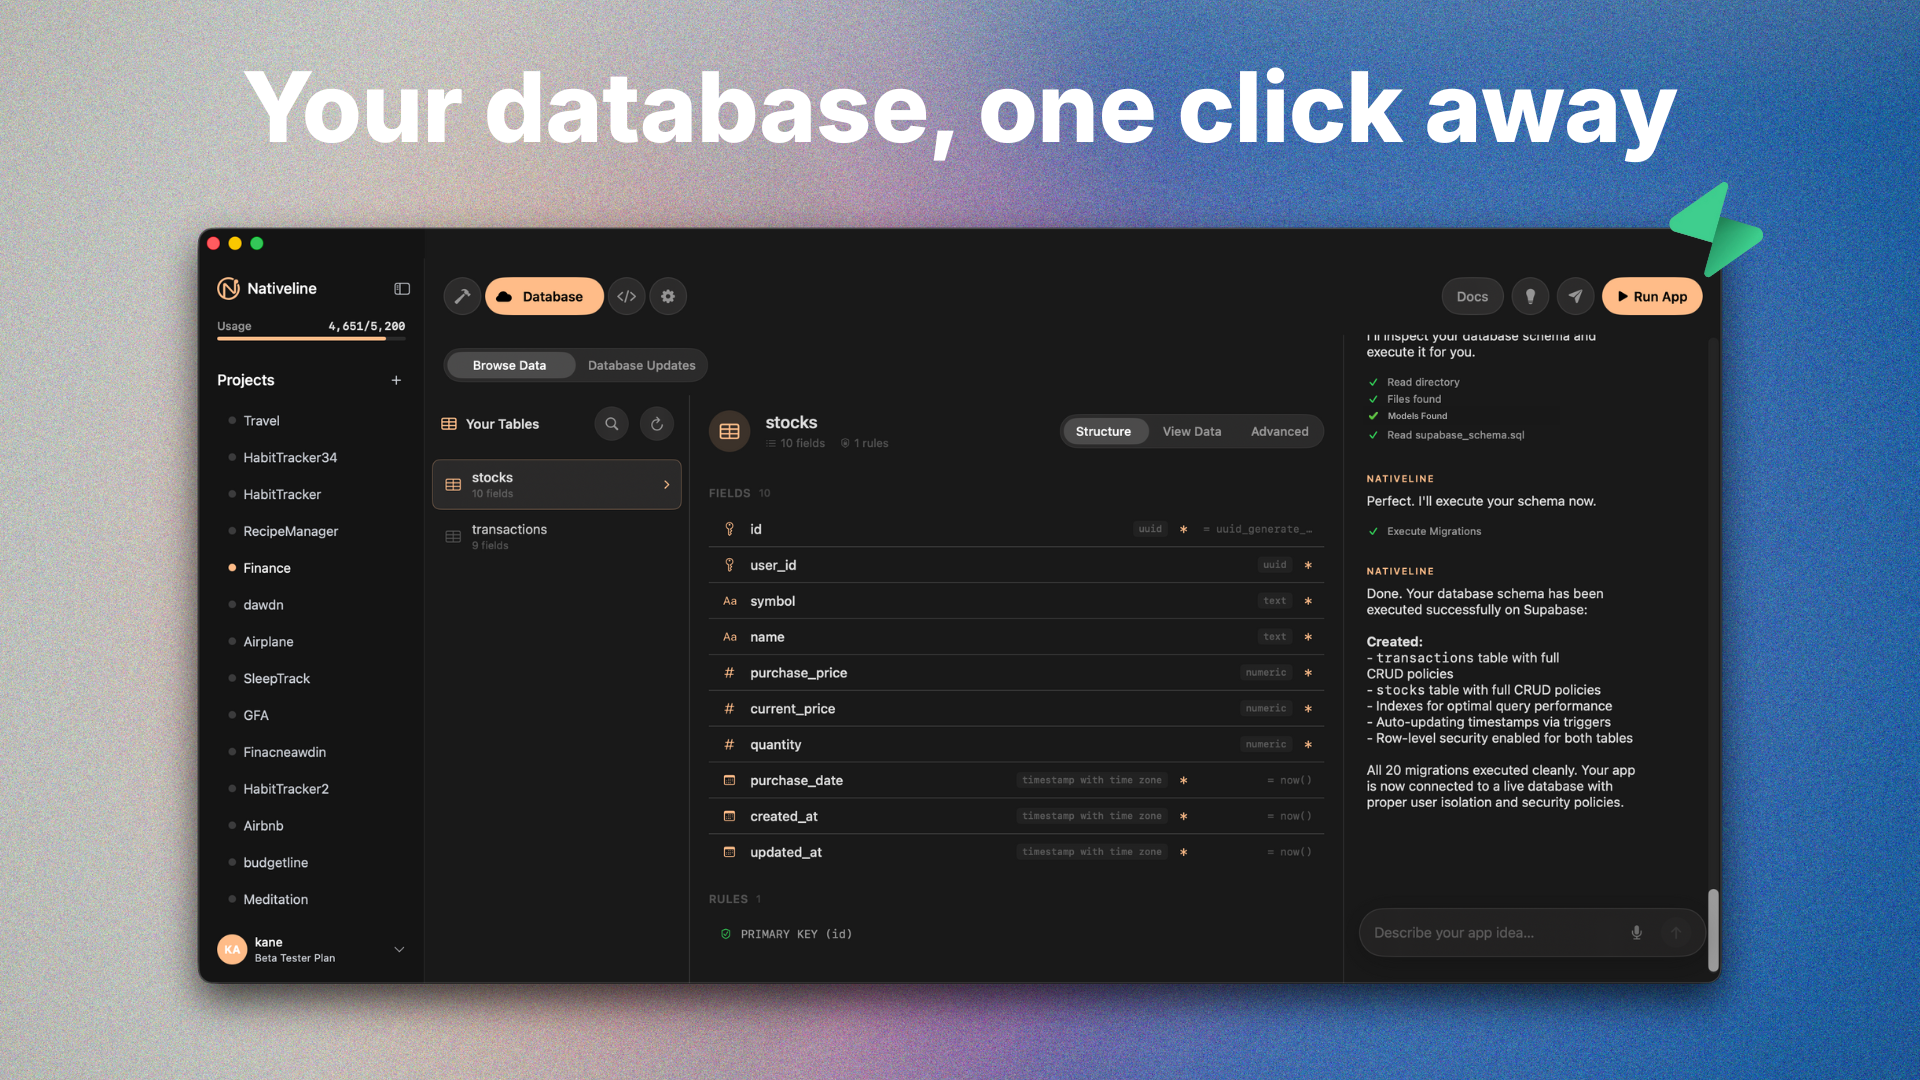Click the lightbulb ideas icon
The width and height of the screenshot is (1920, 1080).
click(1530, 296)
